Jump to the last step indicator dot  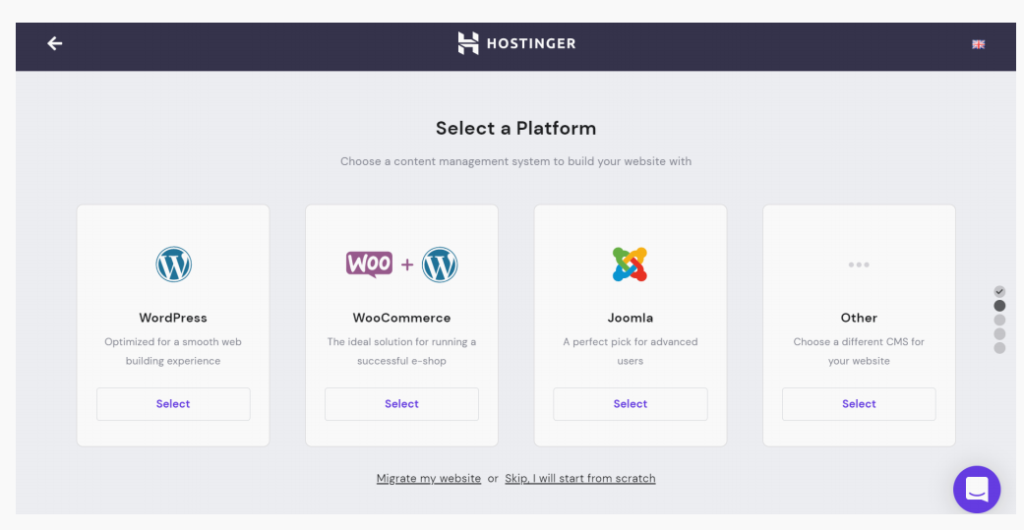point(999,348)
